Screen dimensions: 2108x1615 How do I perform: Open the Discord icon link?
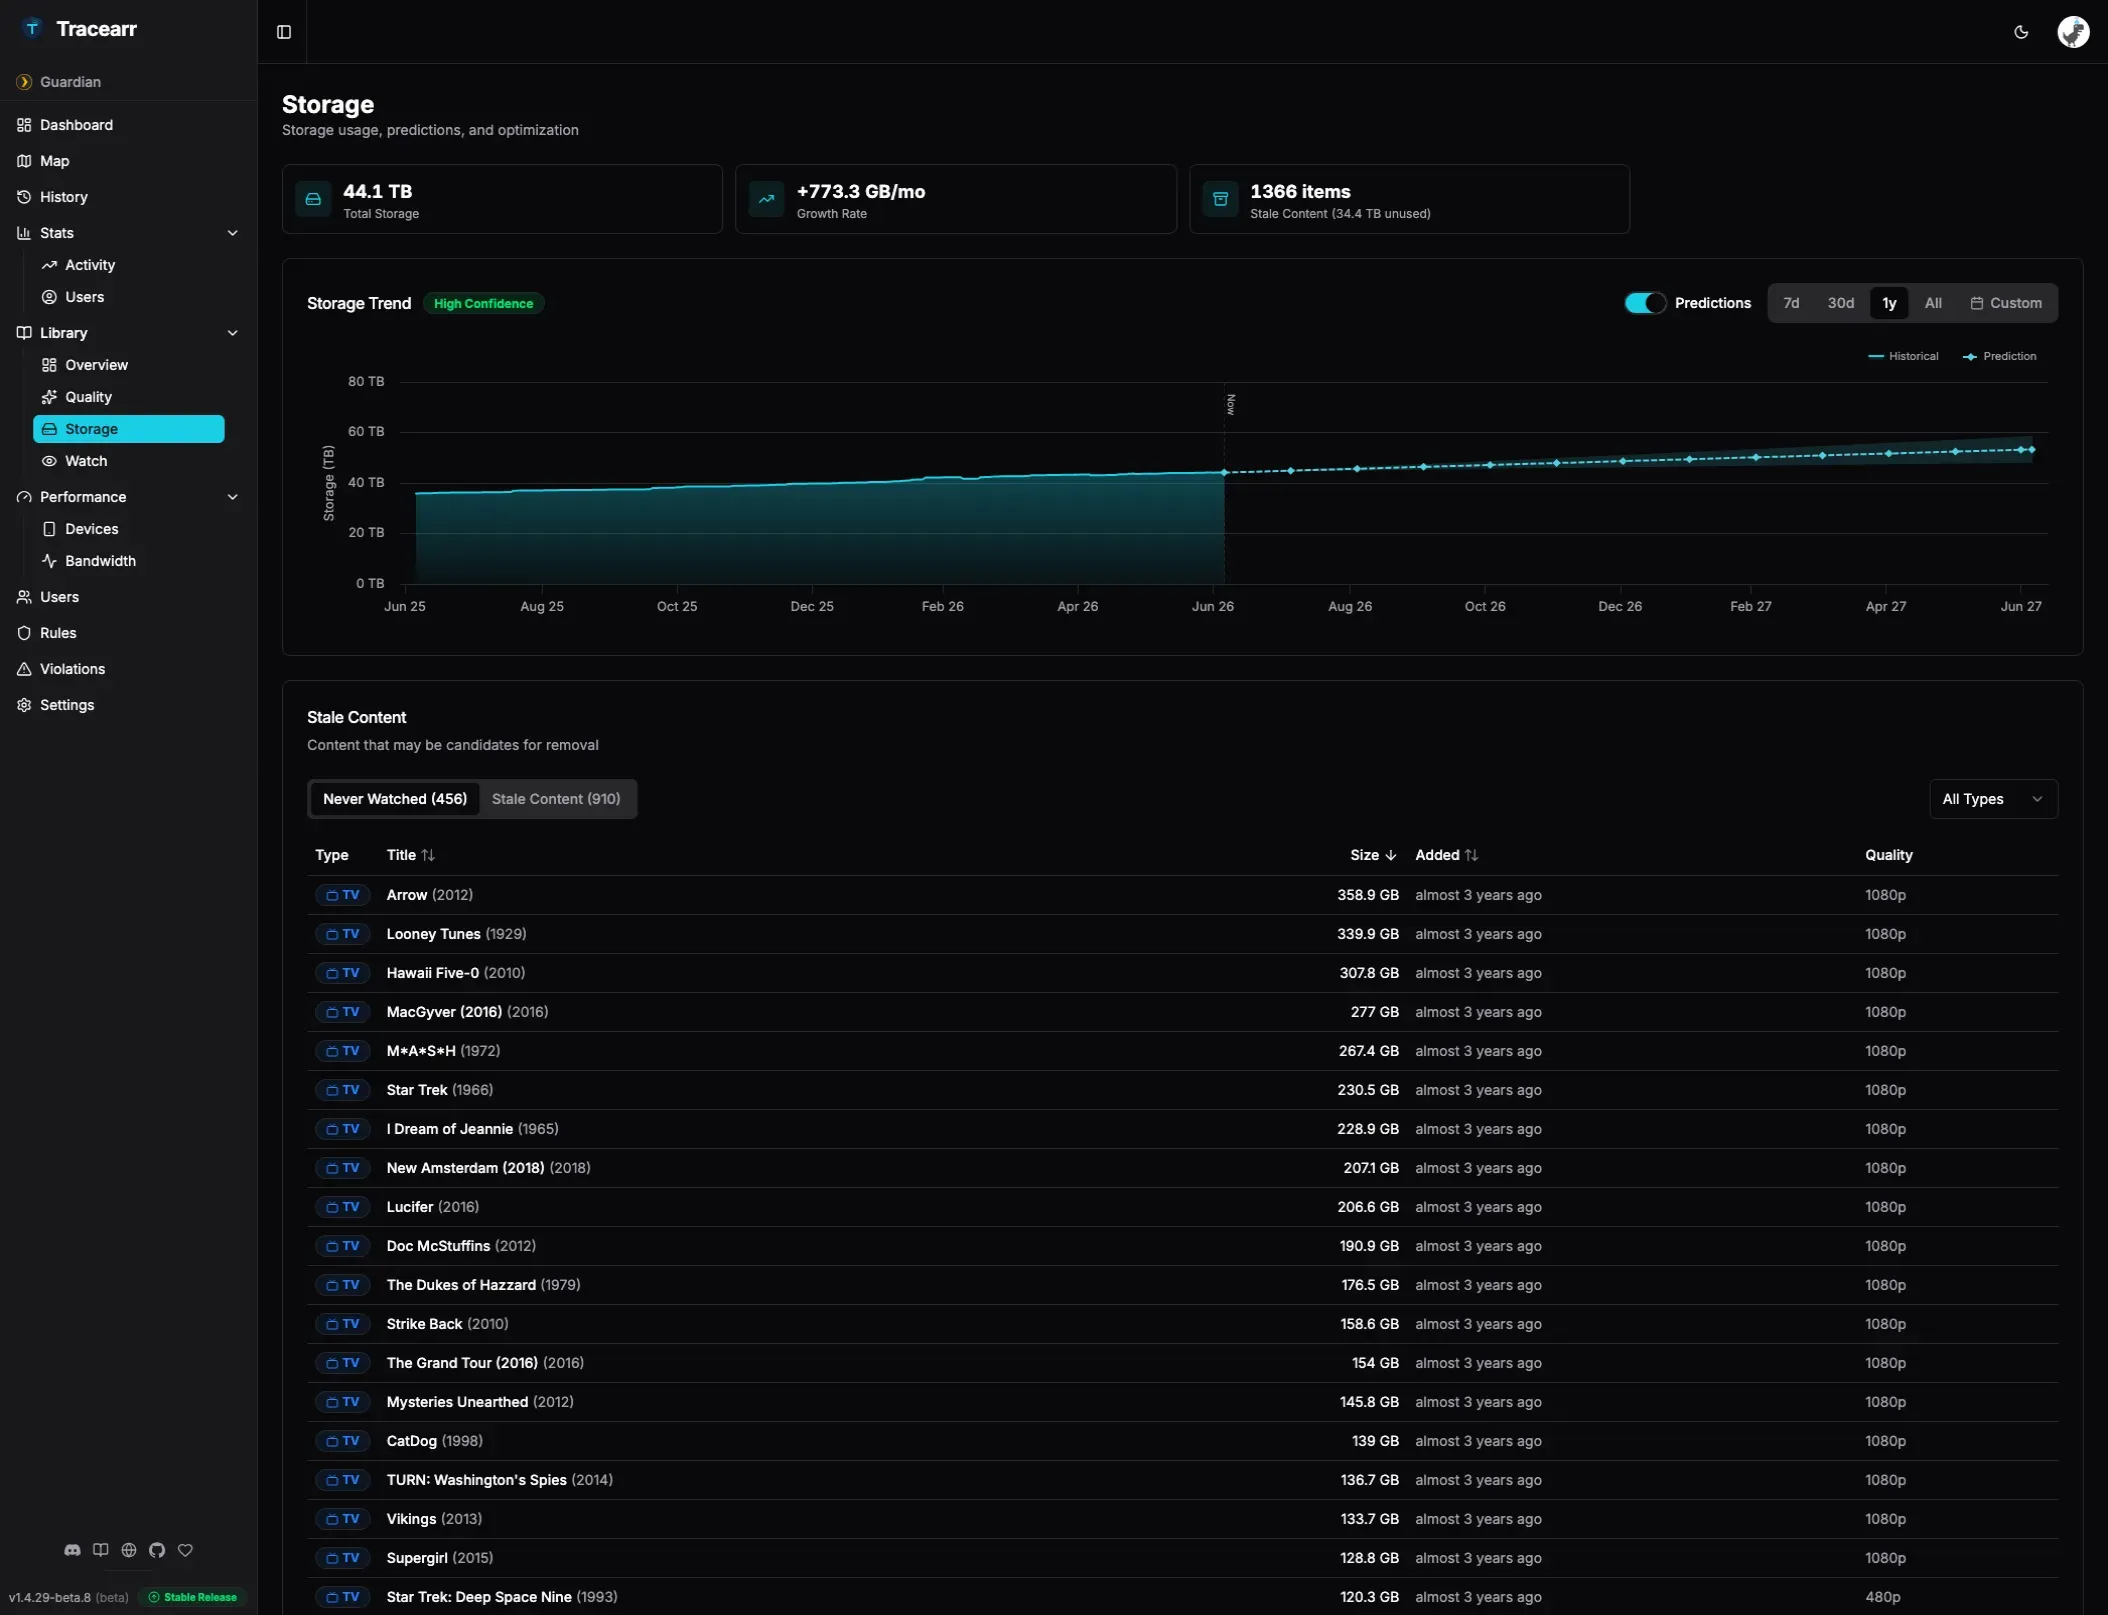click(x=72, y=1550)
